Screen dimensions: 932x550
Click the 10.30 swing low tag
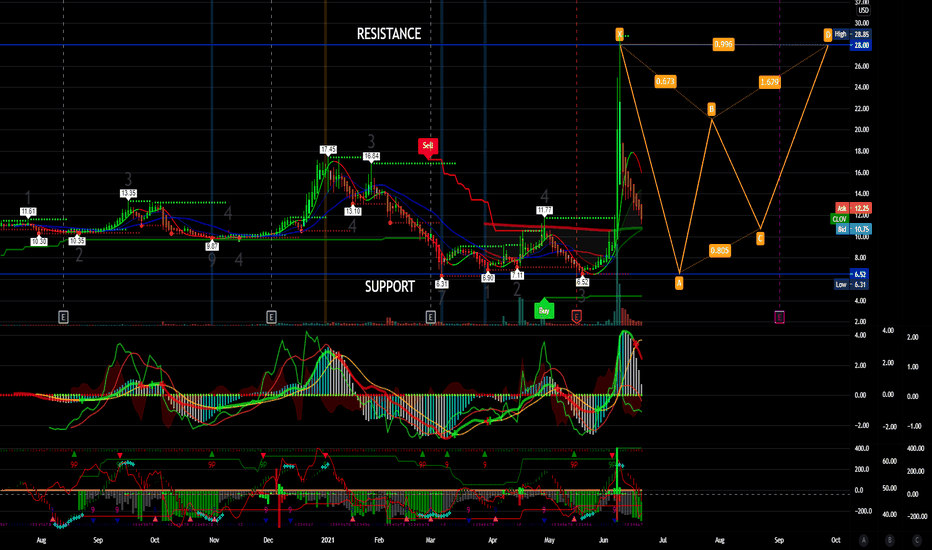(x=39, y=241)
